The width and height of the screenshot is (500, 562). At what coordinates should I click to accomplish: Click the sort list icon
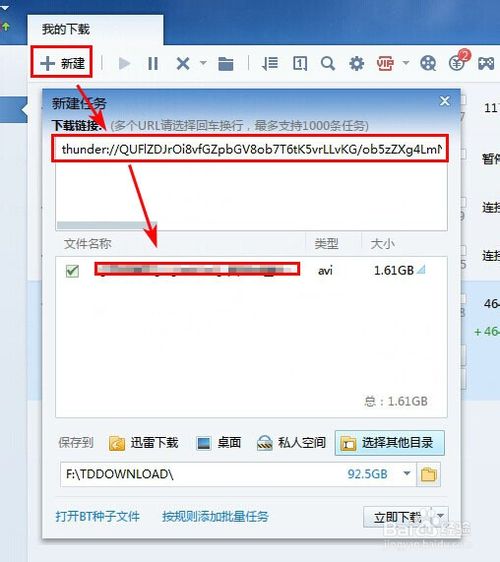click(270, 64)
